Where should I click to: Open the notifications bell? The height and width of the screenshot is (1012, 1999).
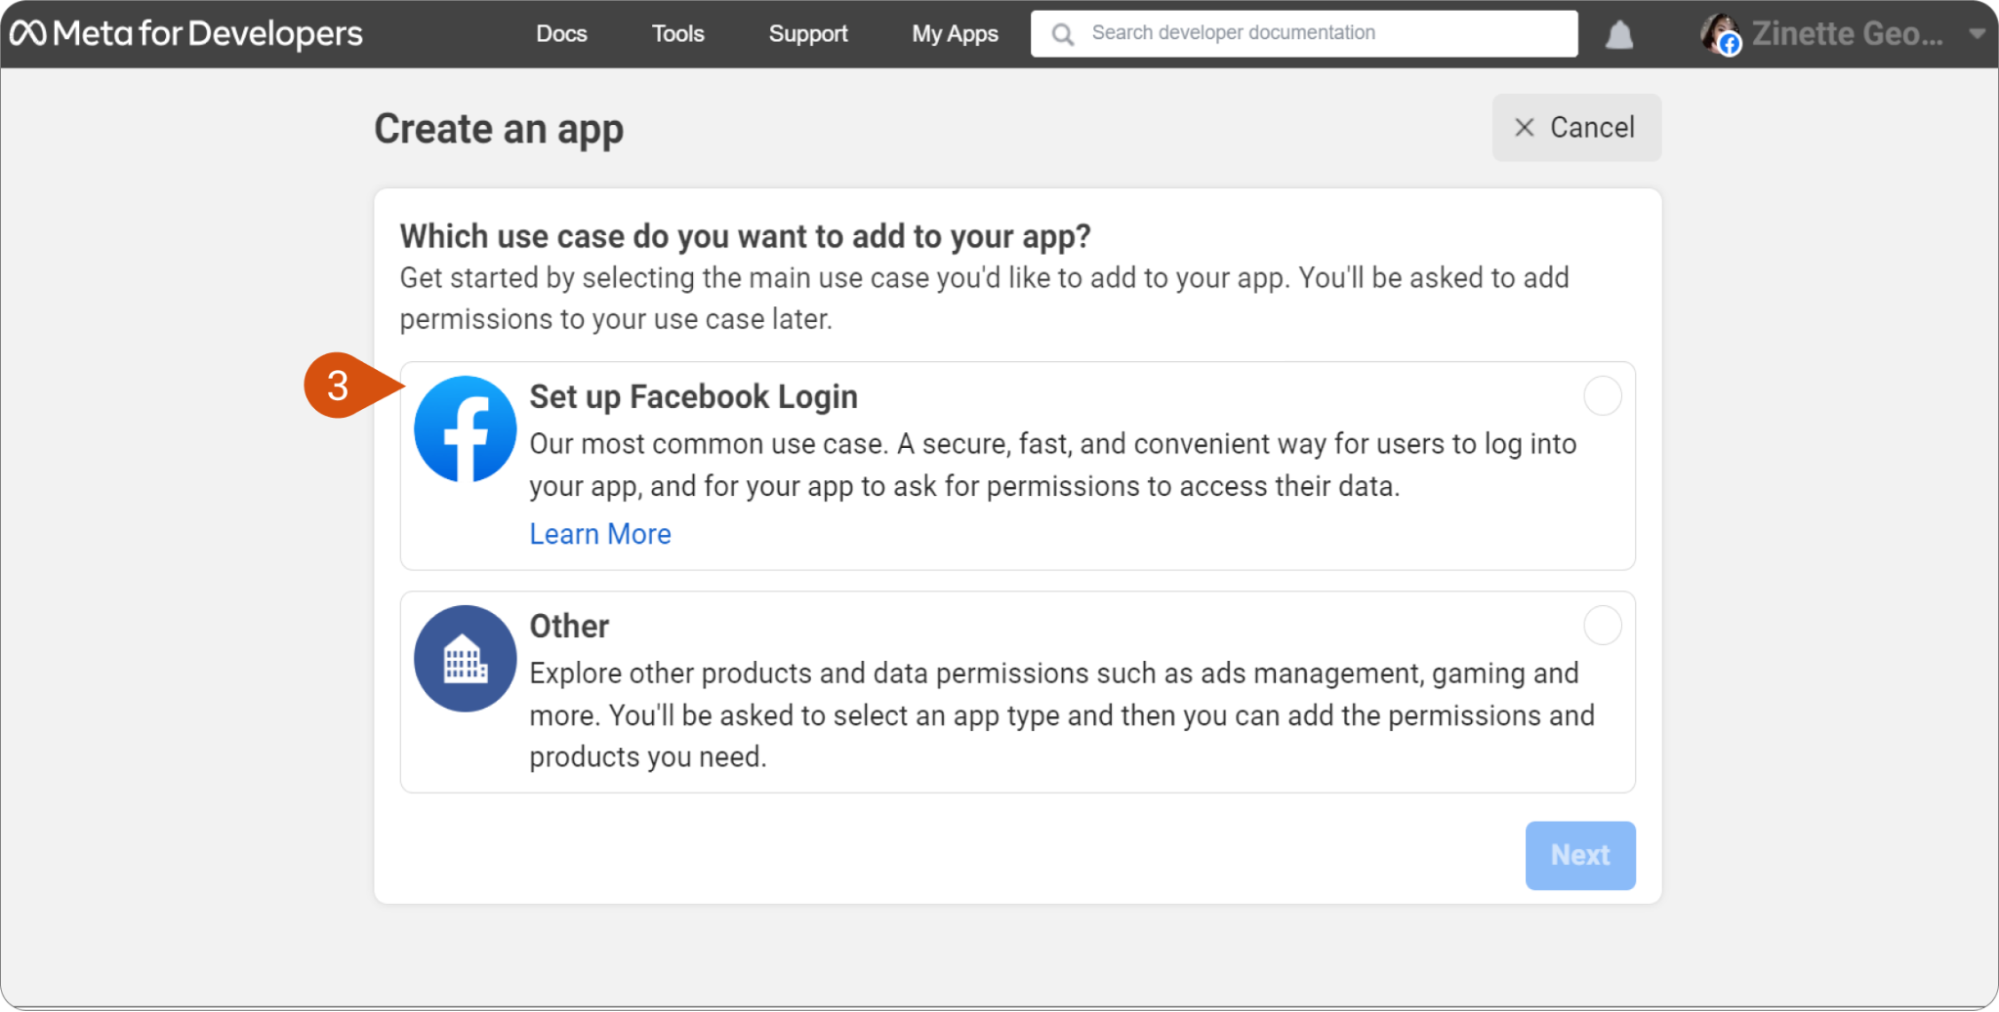(1619, 35)
